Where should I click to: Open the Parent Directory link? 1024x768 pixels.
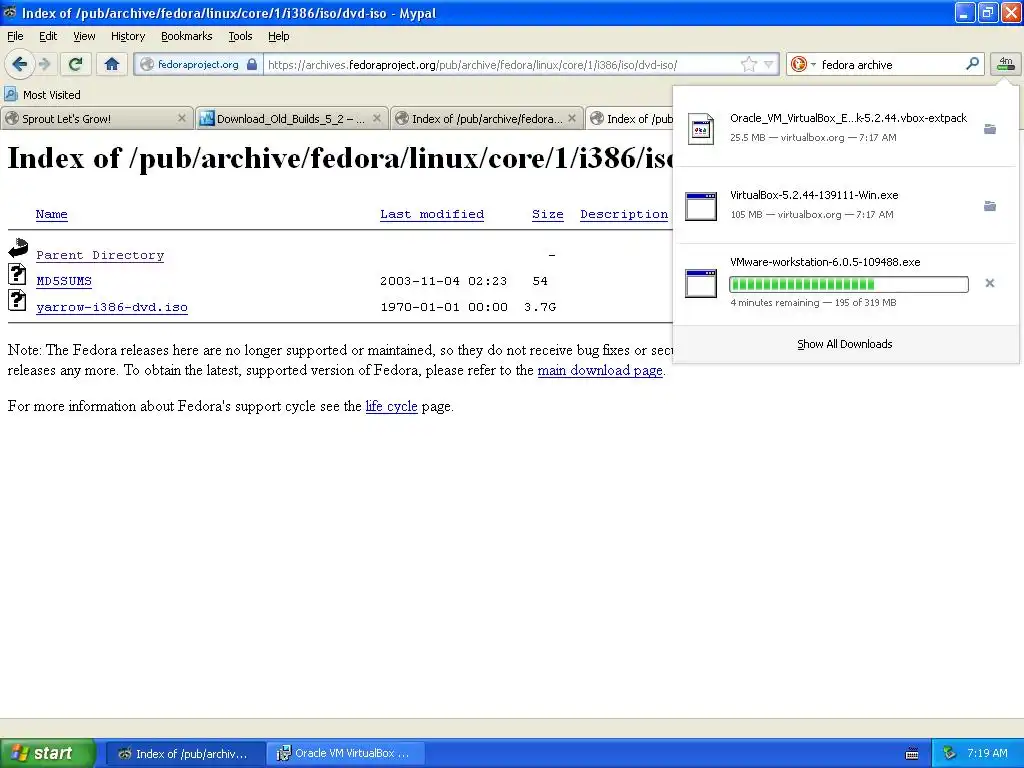click(x=100, y=255)
